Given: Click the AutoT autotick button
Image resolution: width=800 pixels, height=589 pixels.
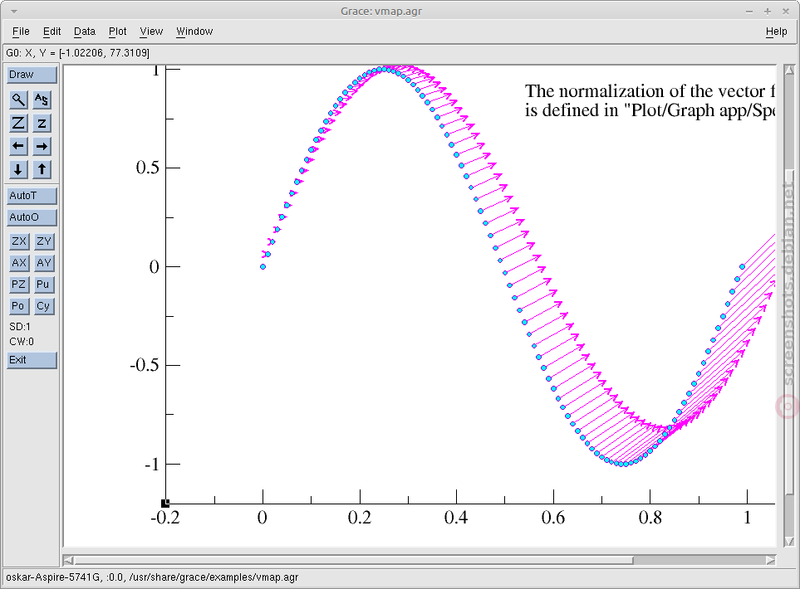Looking at the screenshot, I should (x=32, y=195).
